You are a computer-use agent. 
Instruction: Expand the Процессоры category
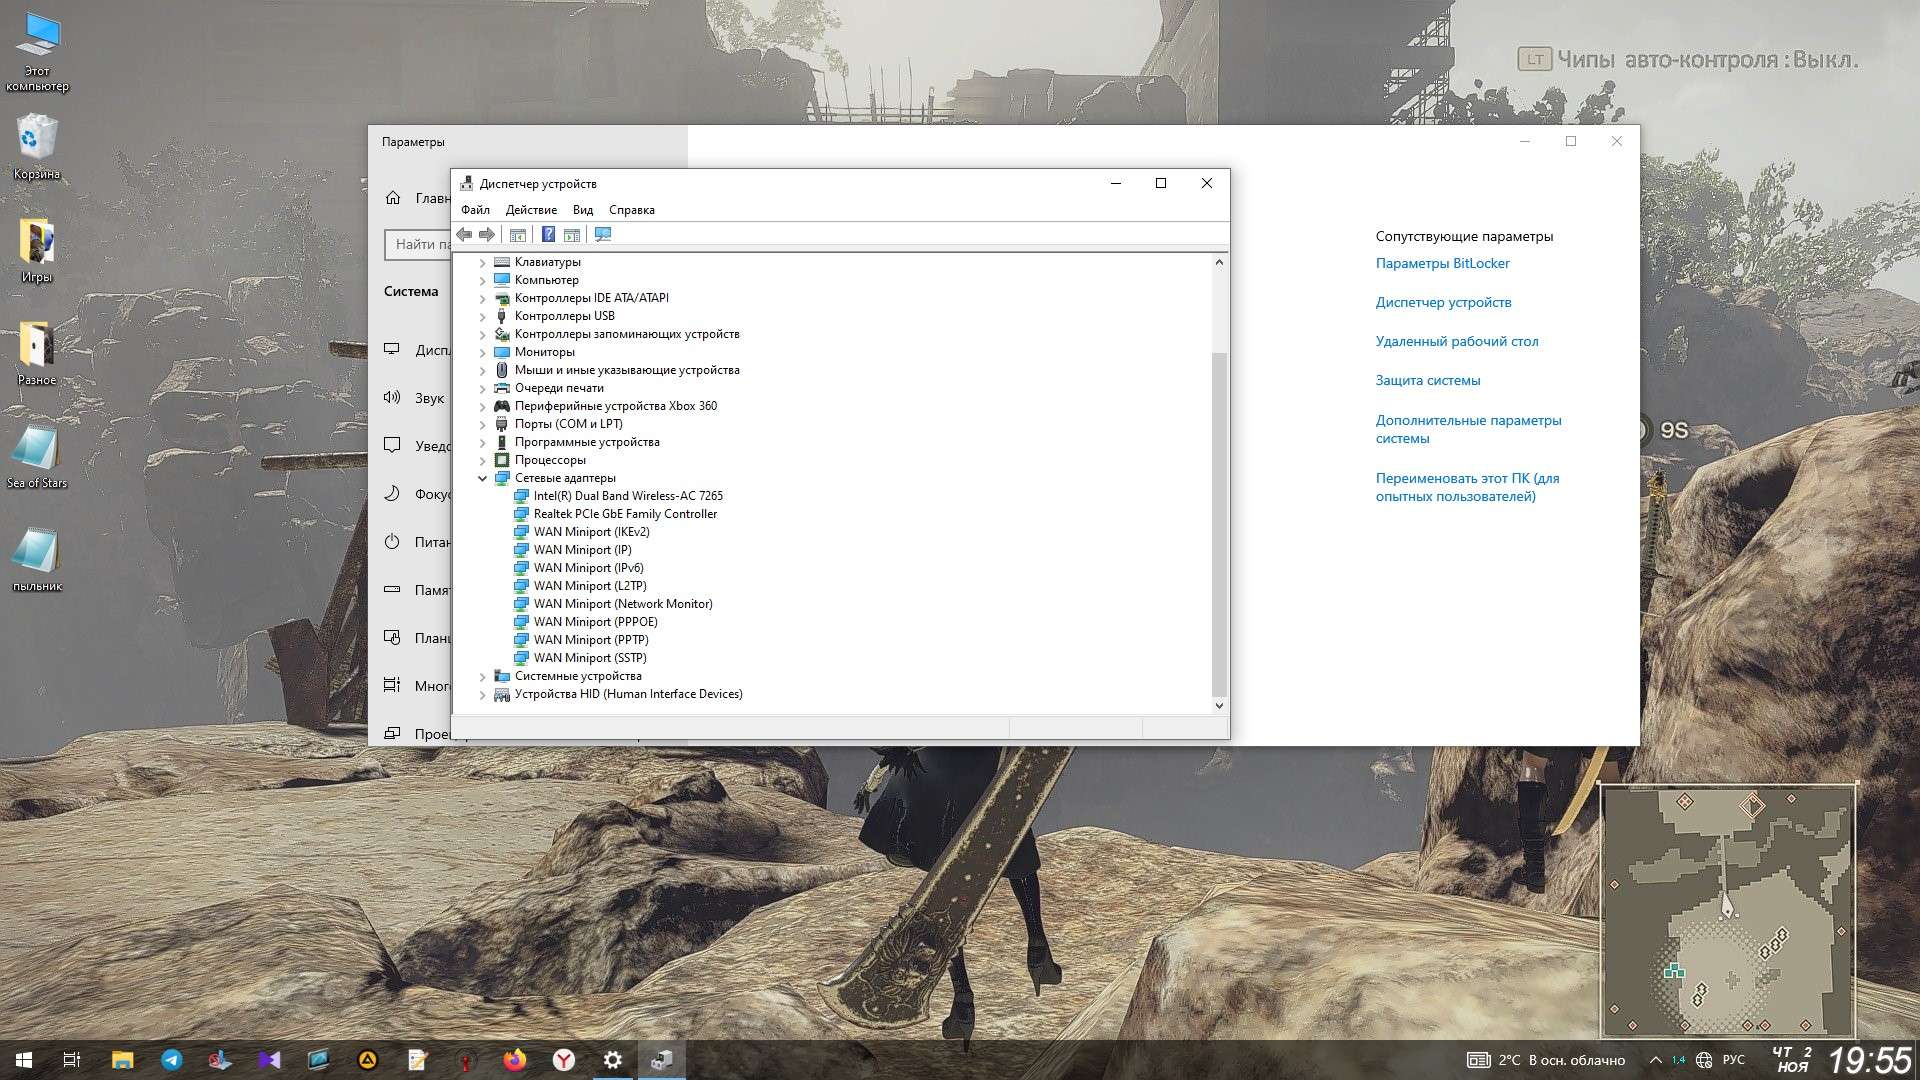[482, 460]
